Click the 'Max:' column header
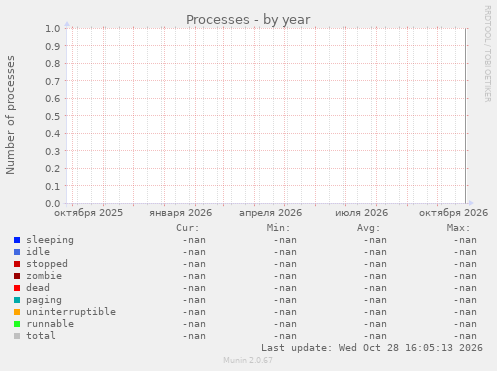 click(x=459, y=228)
